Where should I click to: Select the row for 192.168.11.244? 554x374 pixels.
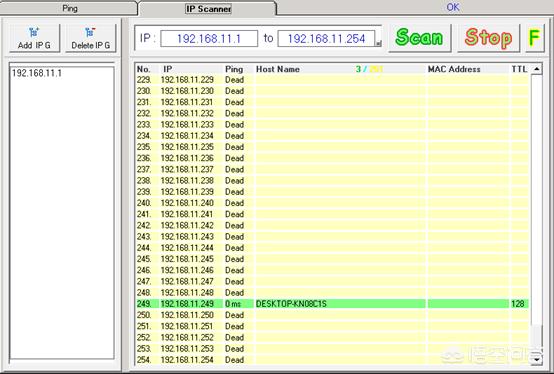tap(332, 248)
